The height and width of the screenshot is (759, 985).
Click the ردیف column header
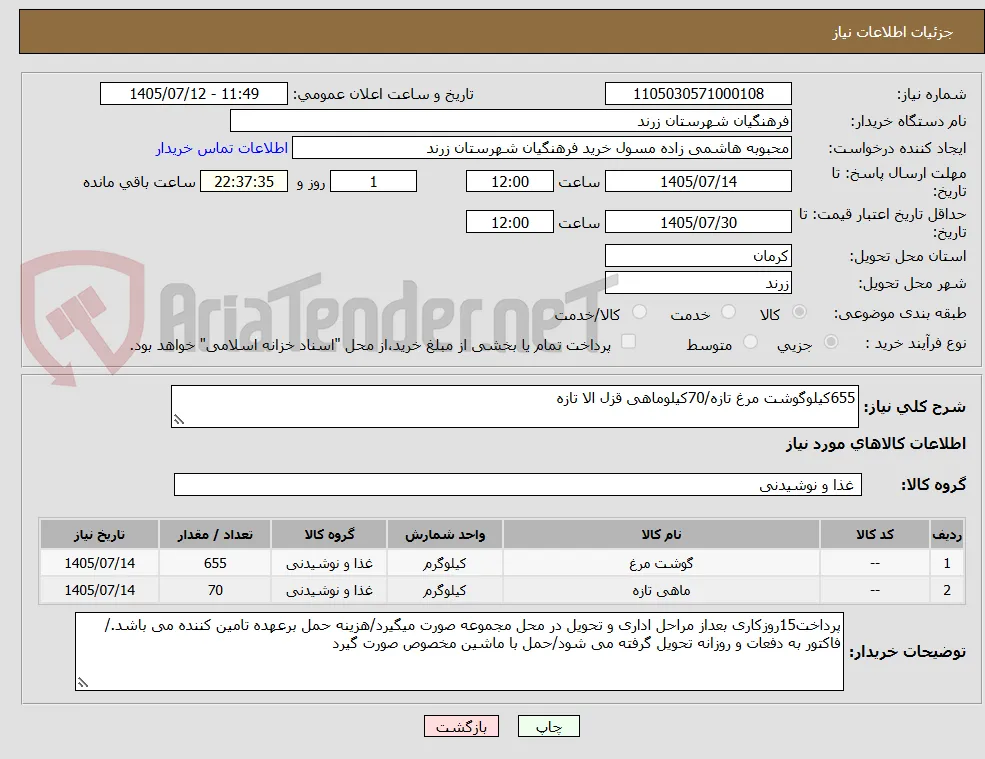[x=947, y=535]
